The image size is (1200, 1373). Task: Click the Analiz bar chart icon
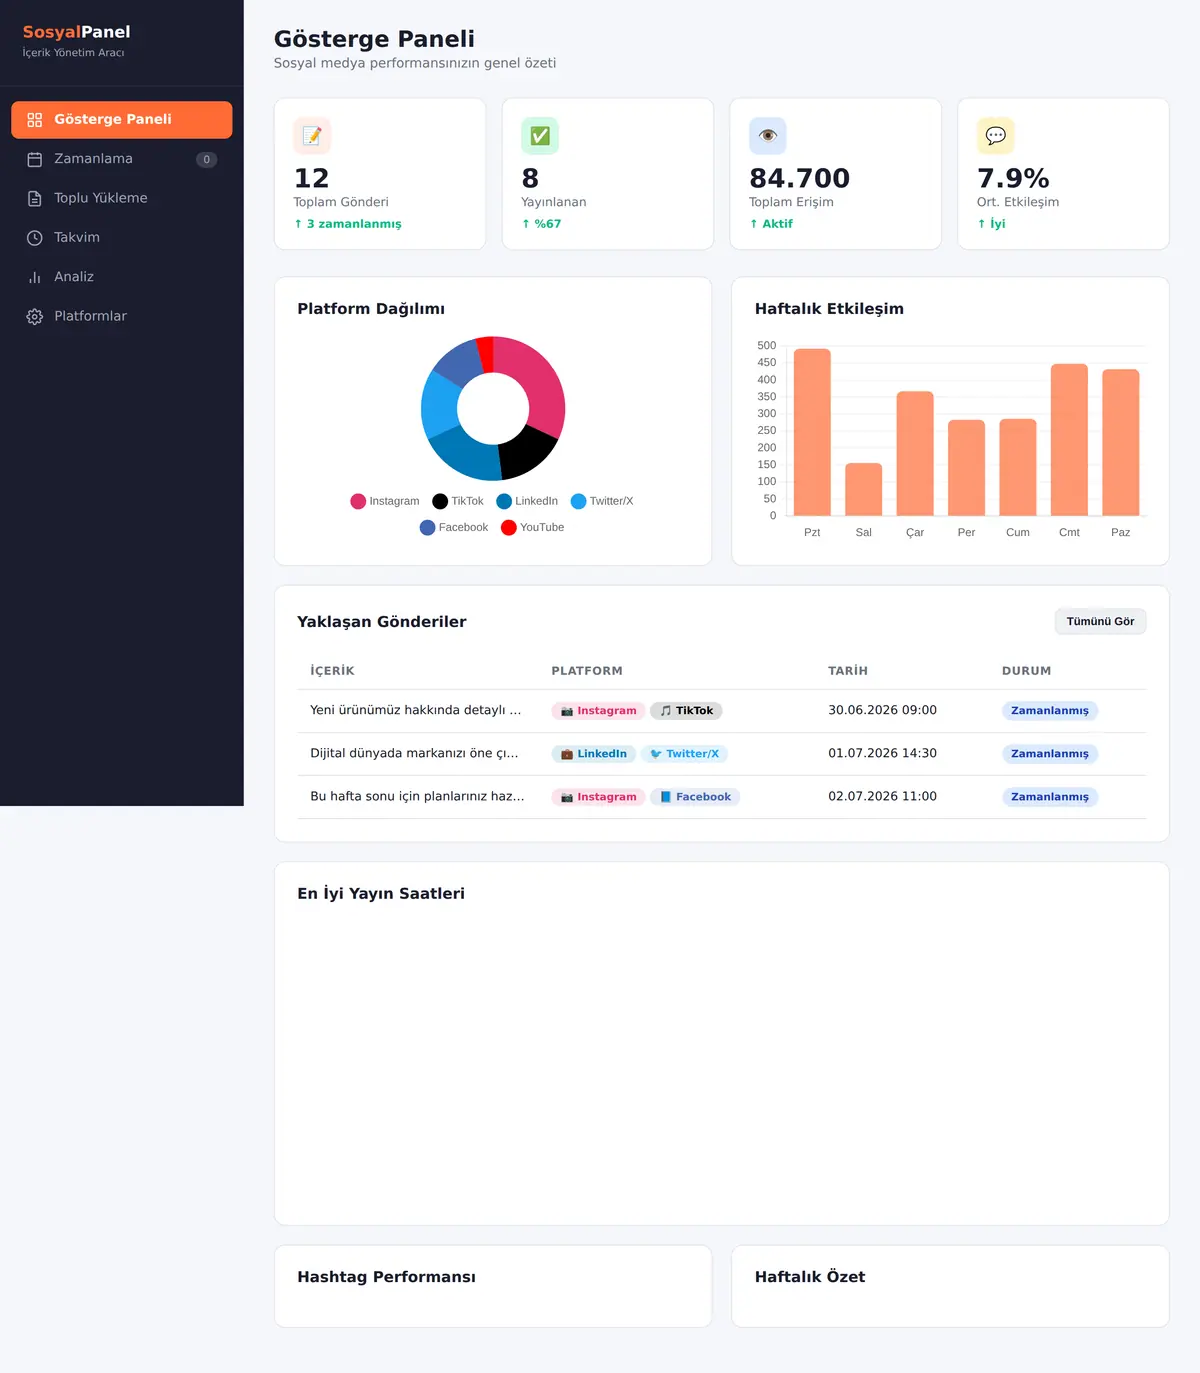[x=35, y=277]
